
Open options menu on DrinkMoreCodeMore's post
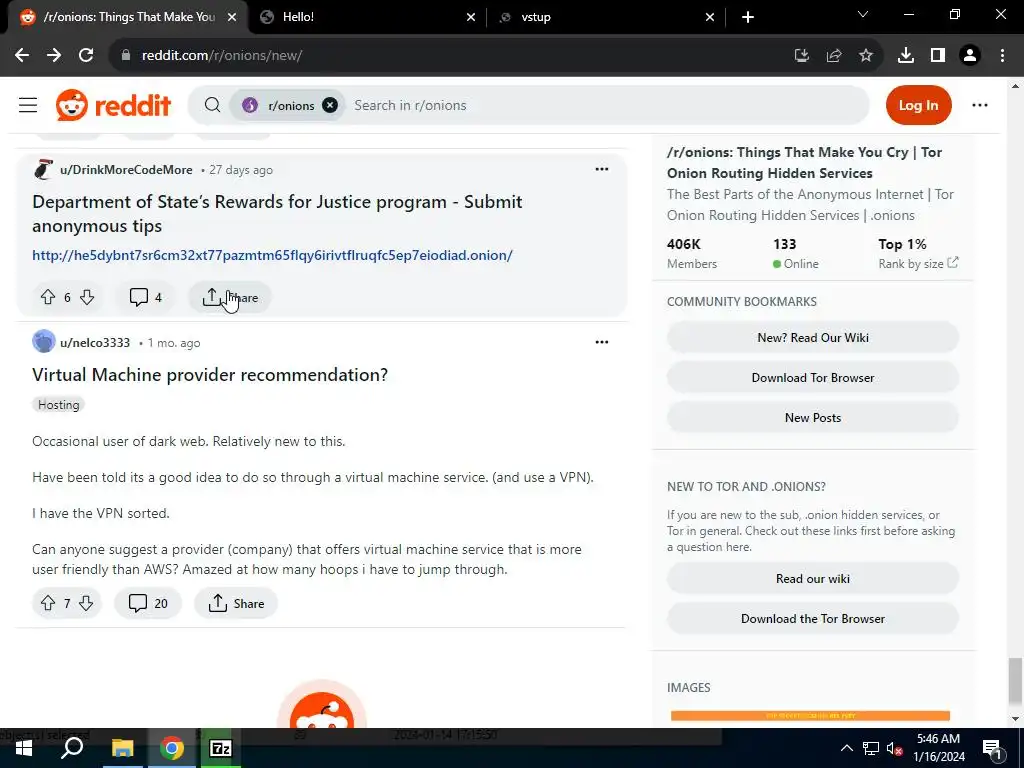pos(601,169)
